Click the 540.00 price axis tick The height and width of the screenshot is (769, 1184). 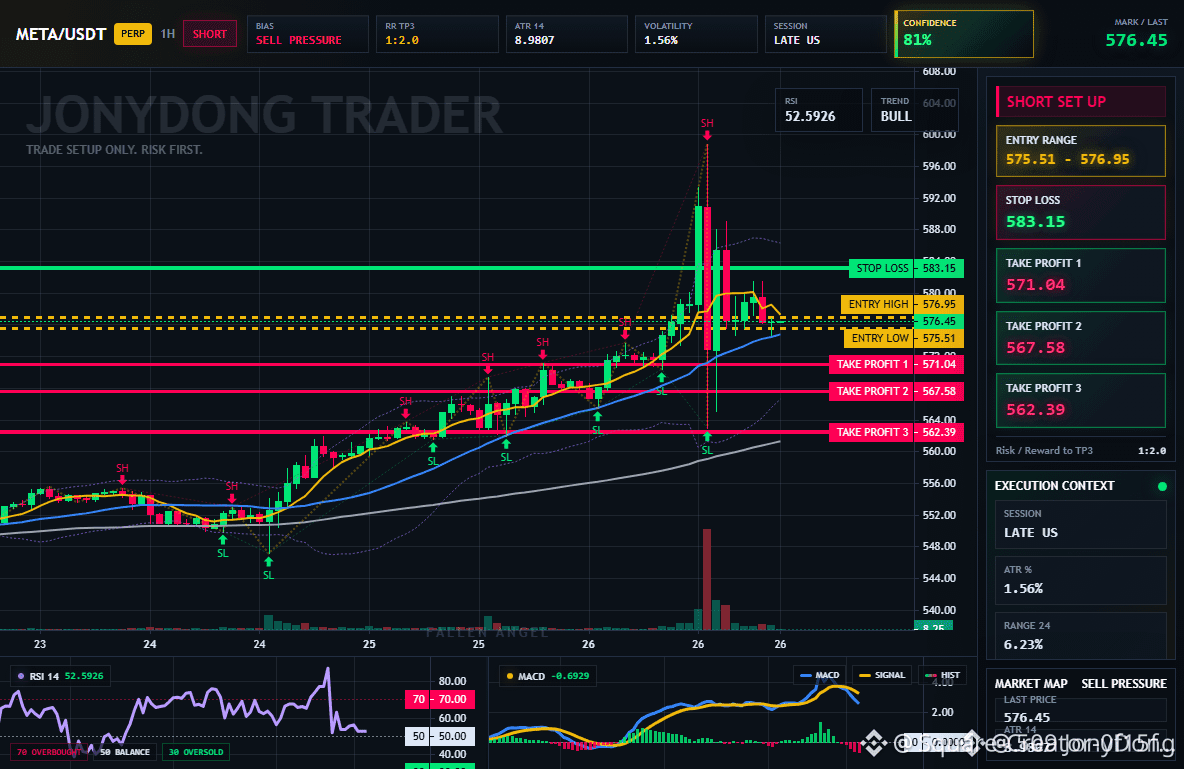(x=939, y=610)
